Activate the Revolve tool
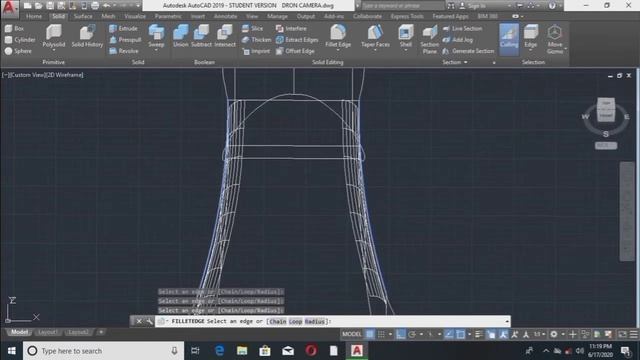The image size is (640, 360). [x=124, y=51]
